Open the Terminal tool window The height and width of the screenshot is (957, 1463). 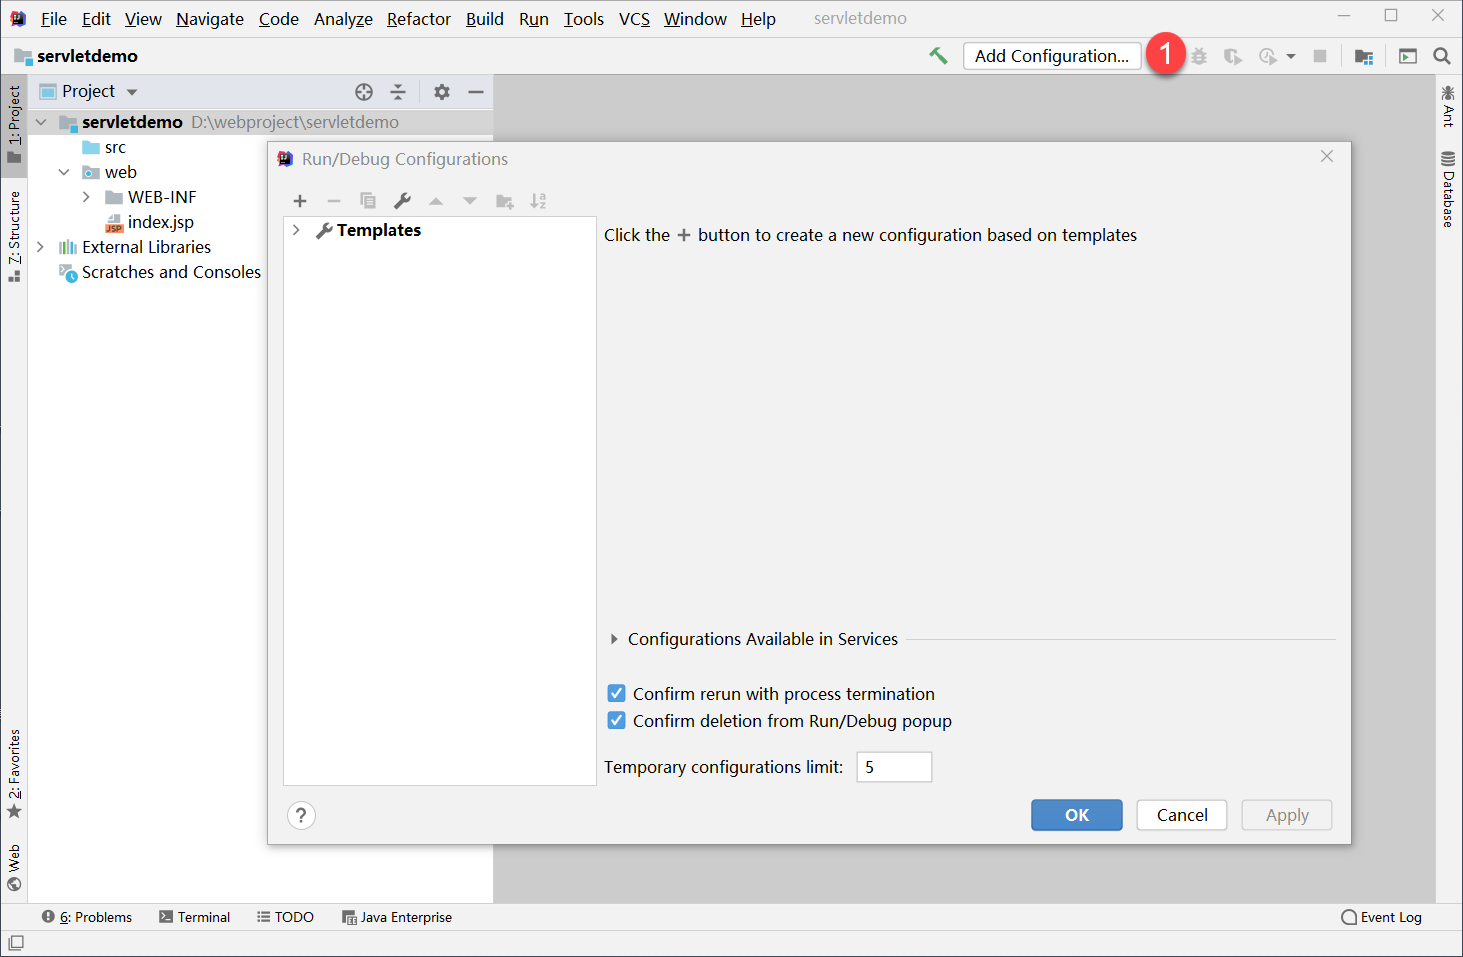point(194,917)
